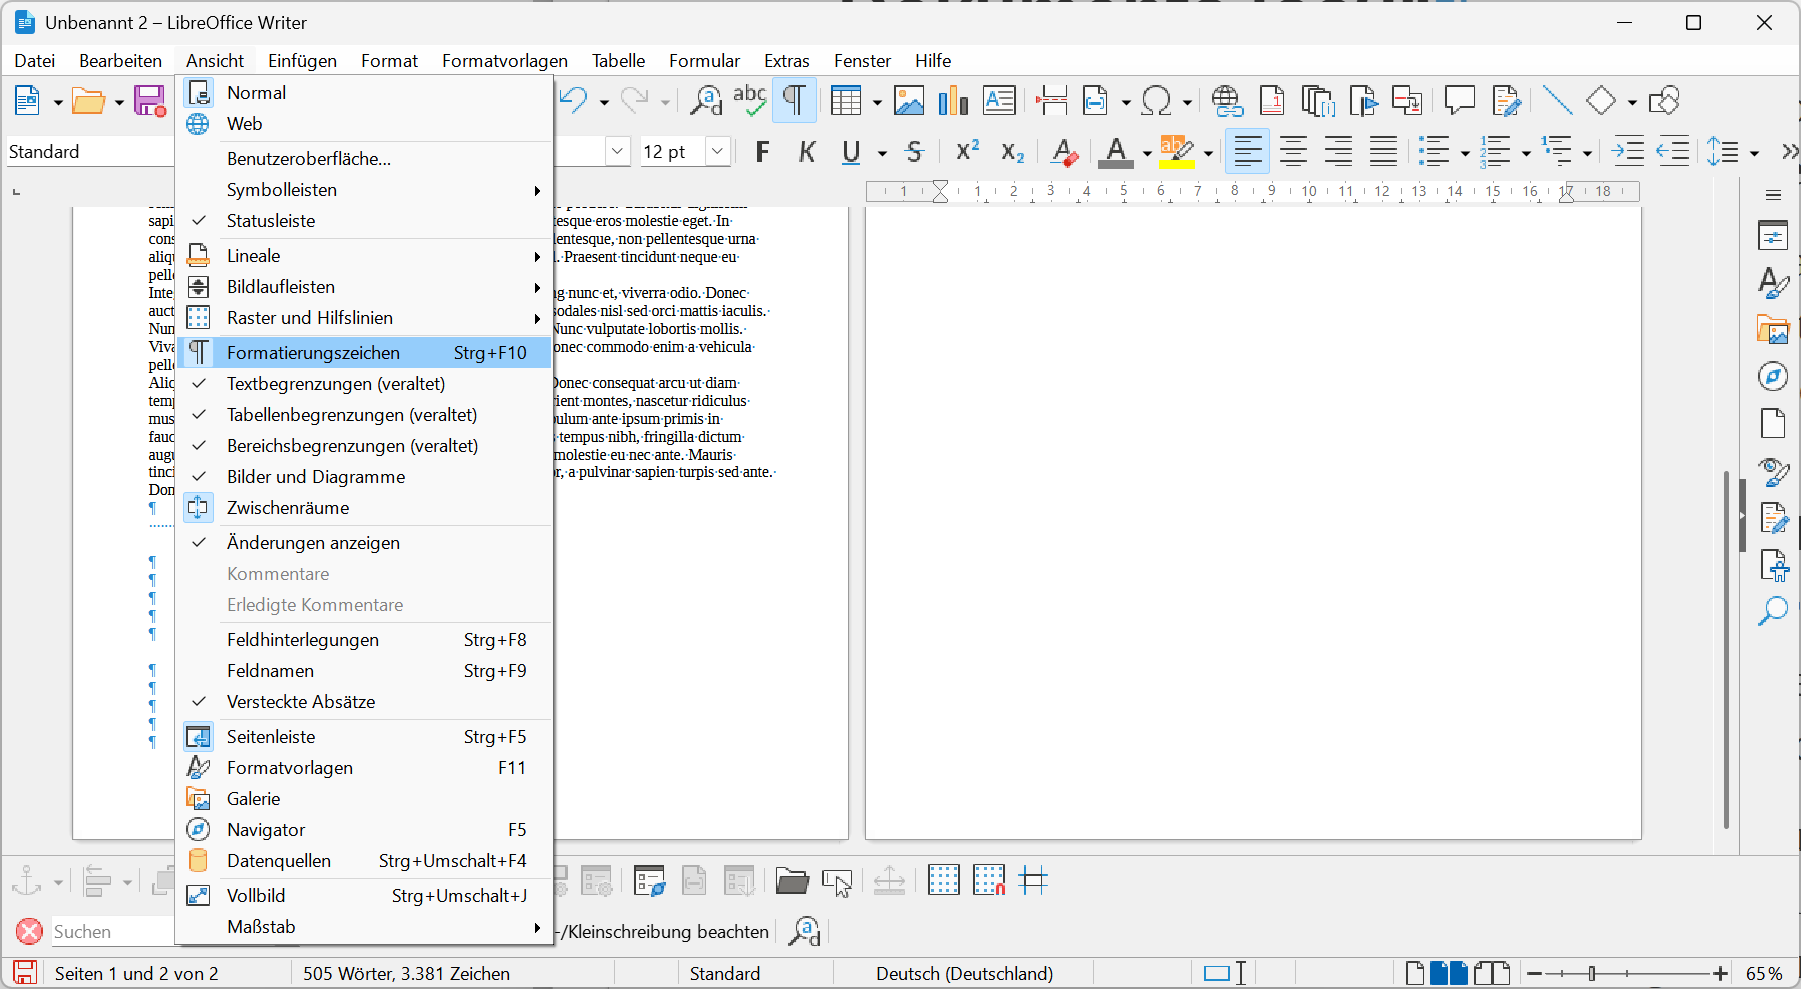
Task: Click Benutzeroberfläche... menu entry
Action: tap(364, 159)
